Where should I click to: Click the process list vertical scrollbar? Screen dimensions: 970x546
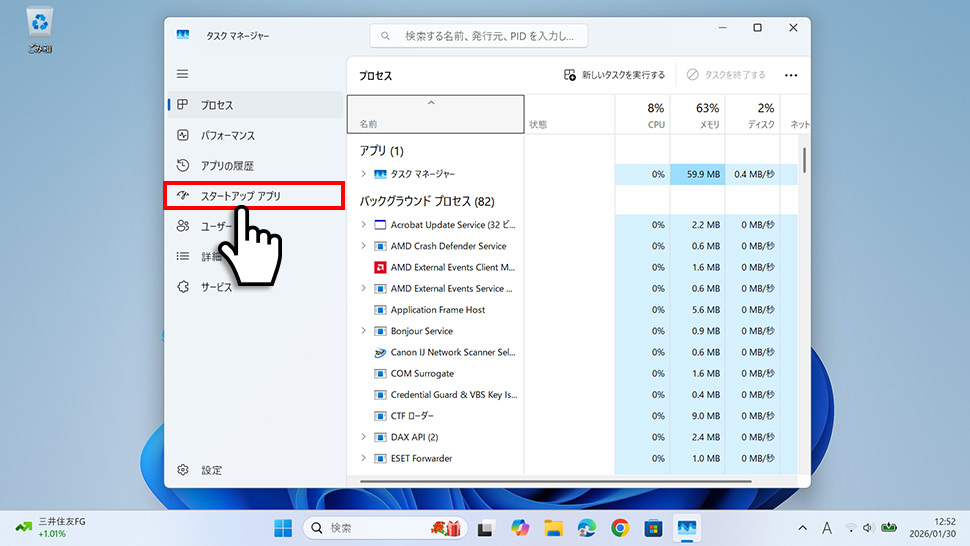[x=804, y=160]
